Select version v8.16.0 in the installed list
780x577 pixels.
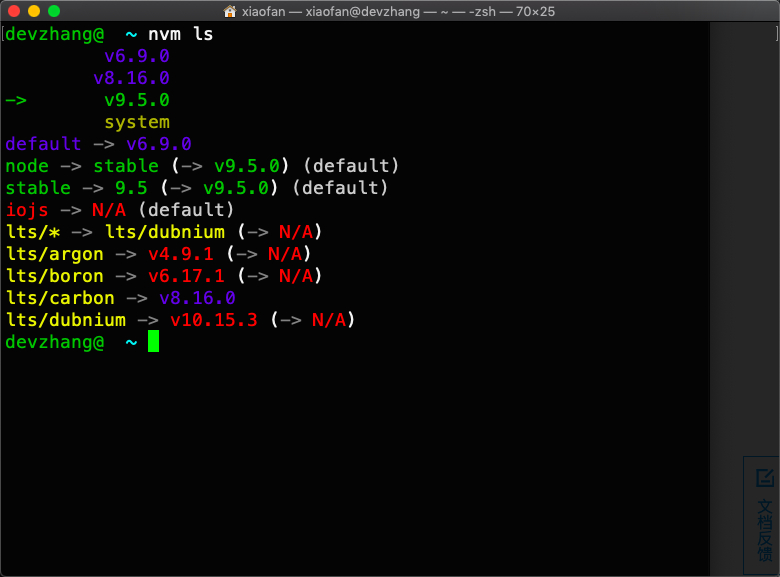131,78
